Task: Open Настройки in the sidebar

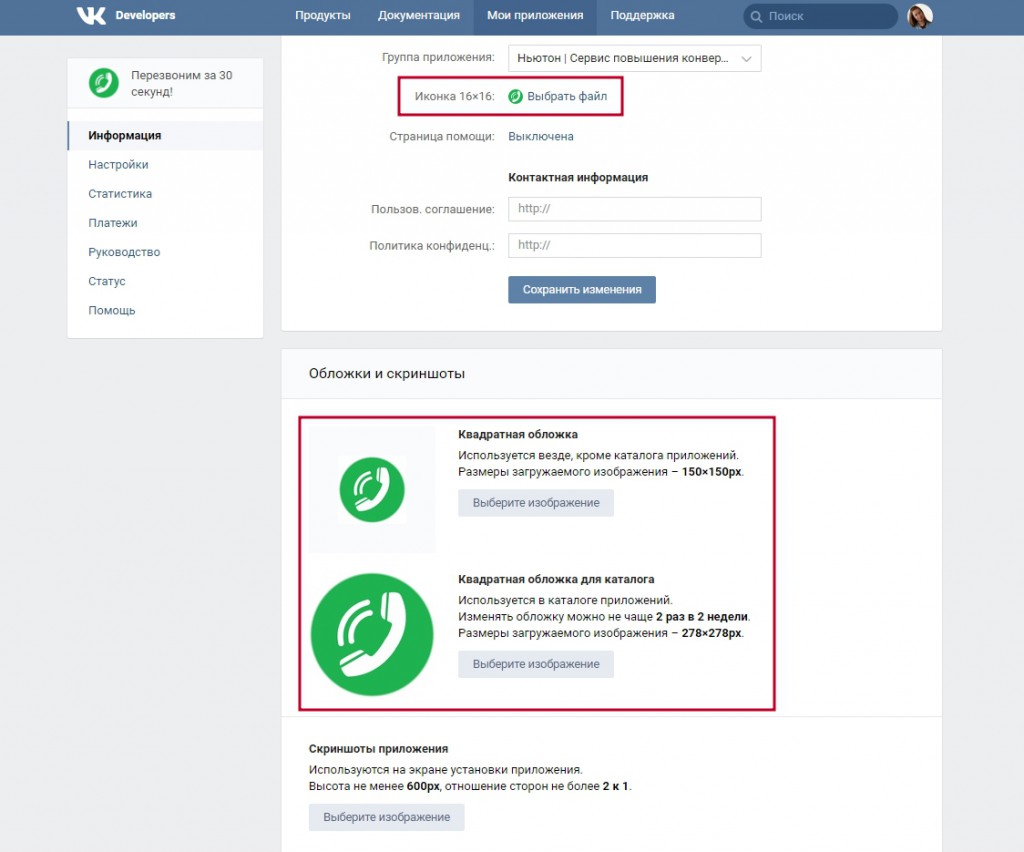Action: click(118, 165)
